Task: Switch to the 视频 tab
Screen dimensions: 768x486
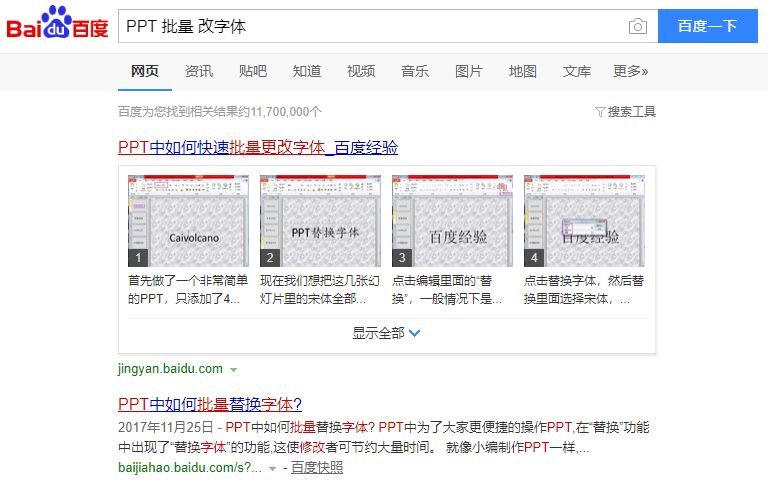Action: (x=361, y=72)
